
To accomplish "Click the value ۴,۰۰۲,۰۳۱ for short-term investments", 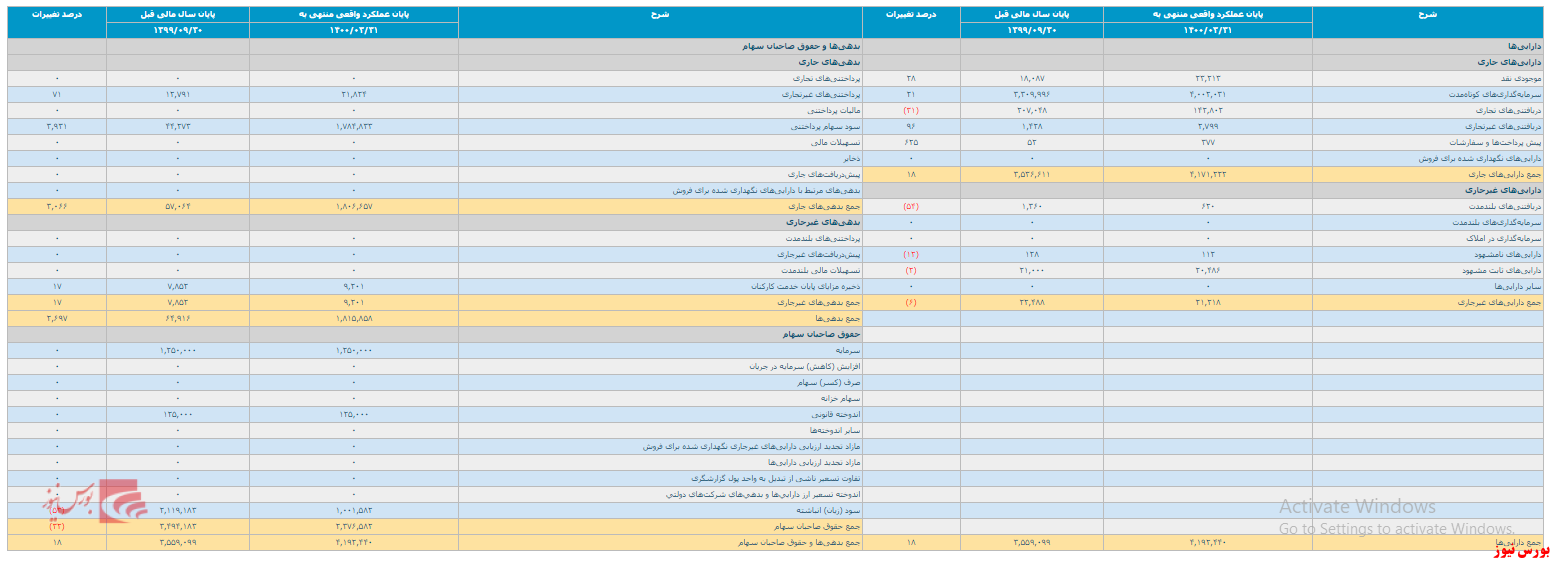I will pyautogui.click(x=1208, y=93).
